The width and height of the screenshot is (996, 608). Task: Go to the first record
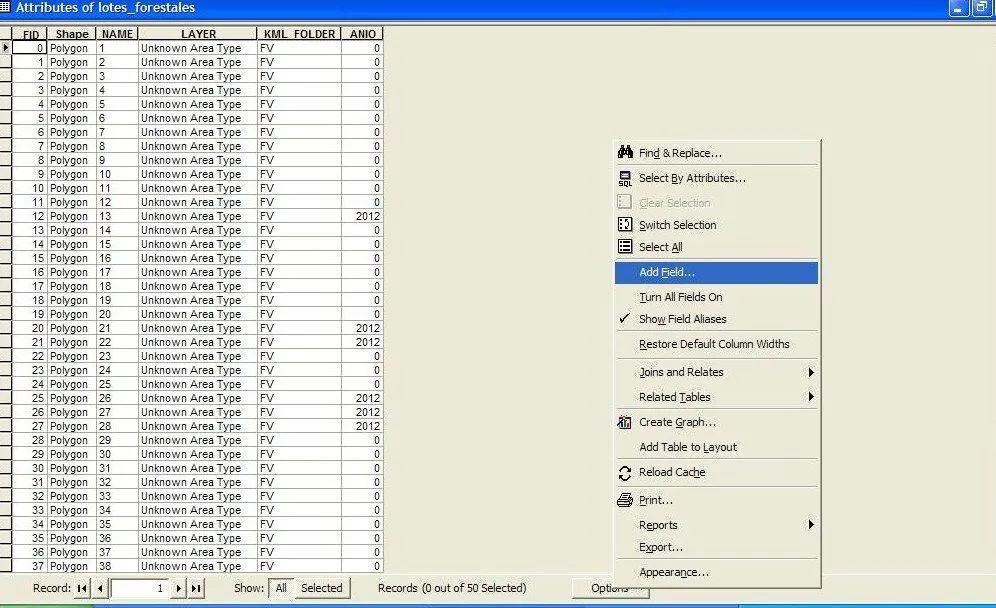click(82, 589)
